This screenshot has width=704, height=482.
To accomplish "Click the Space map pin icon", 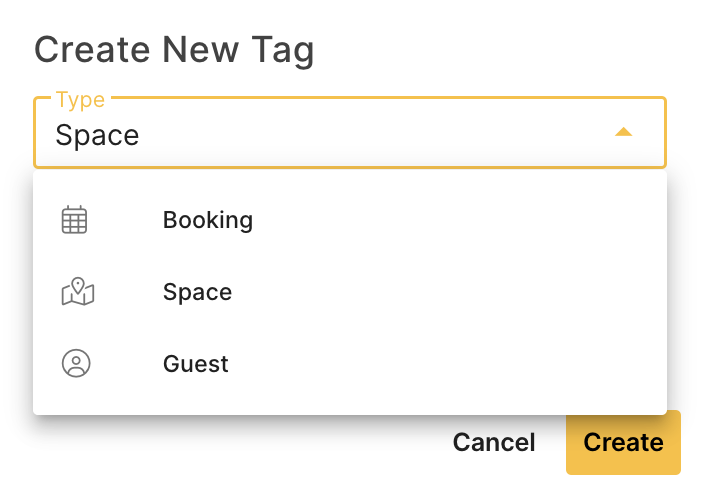I will [78, 292].
